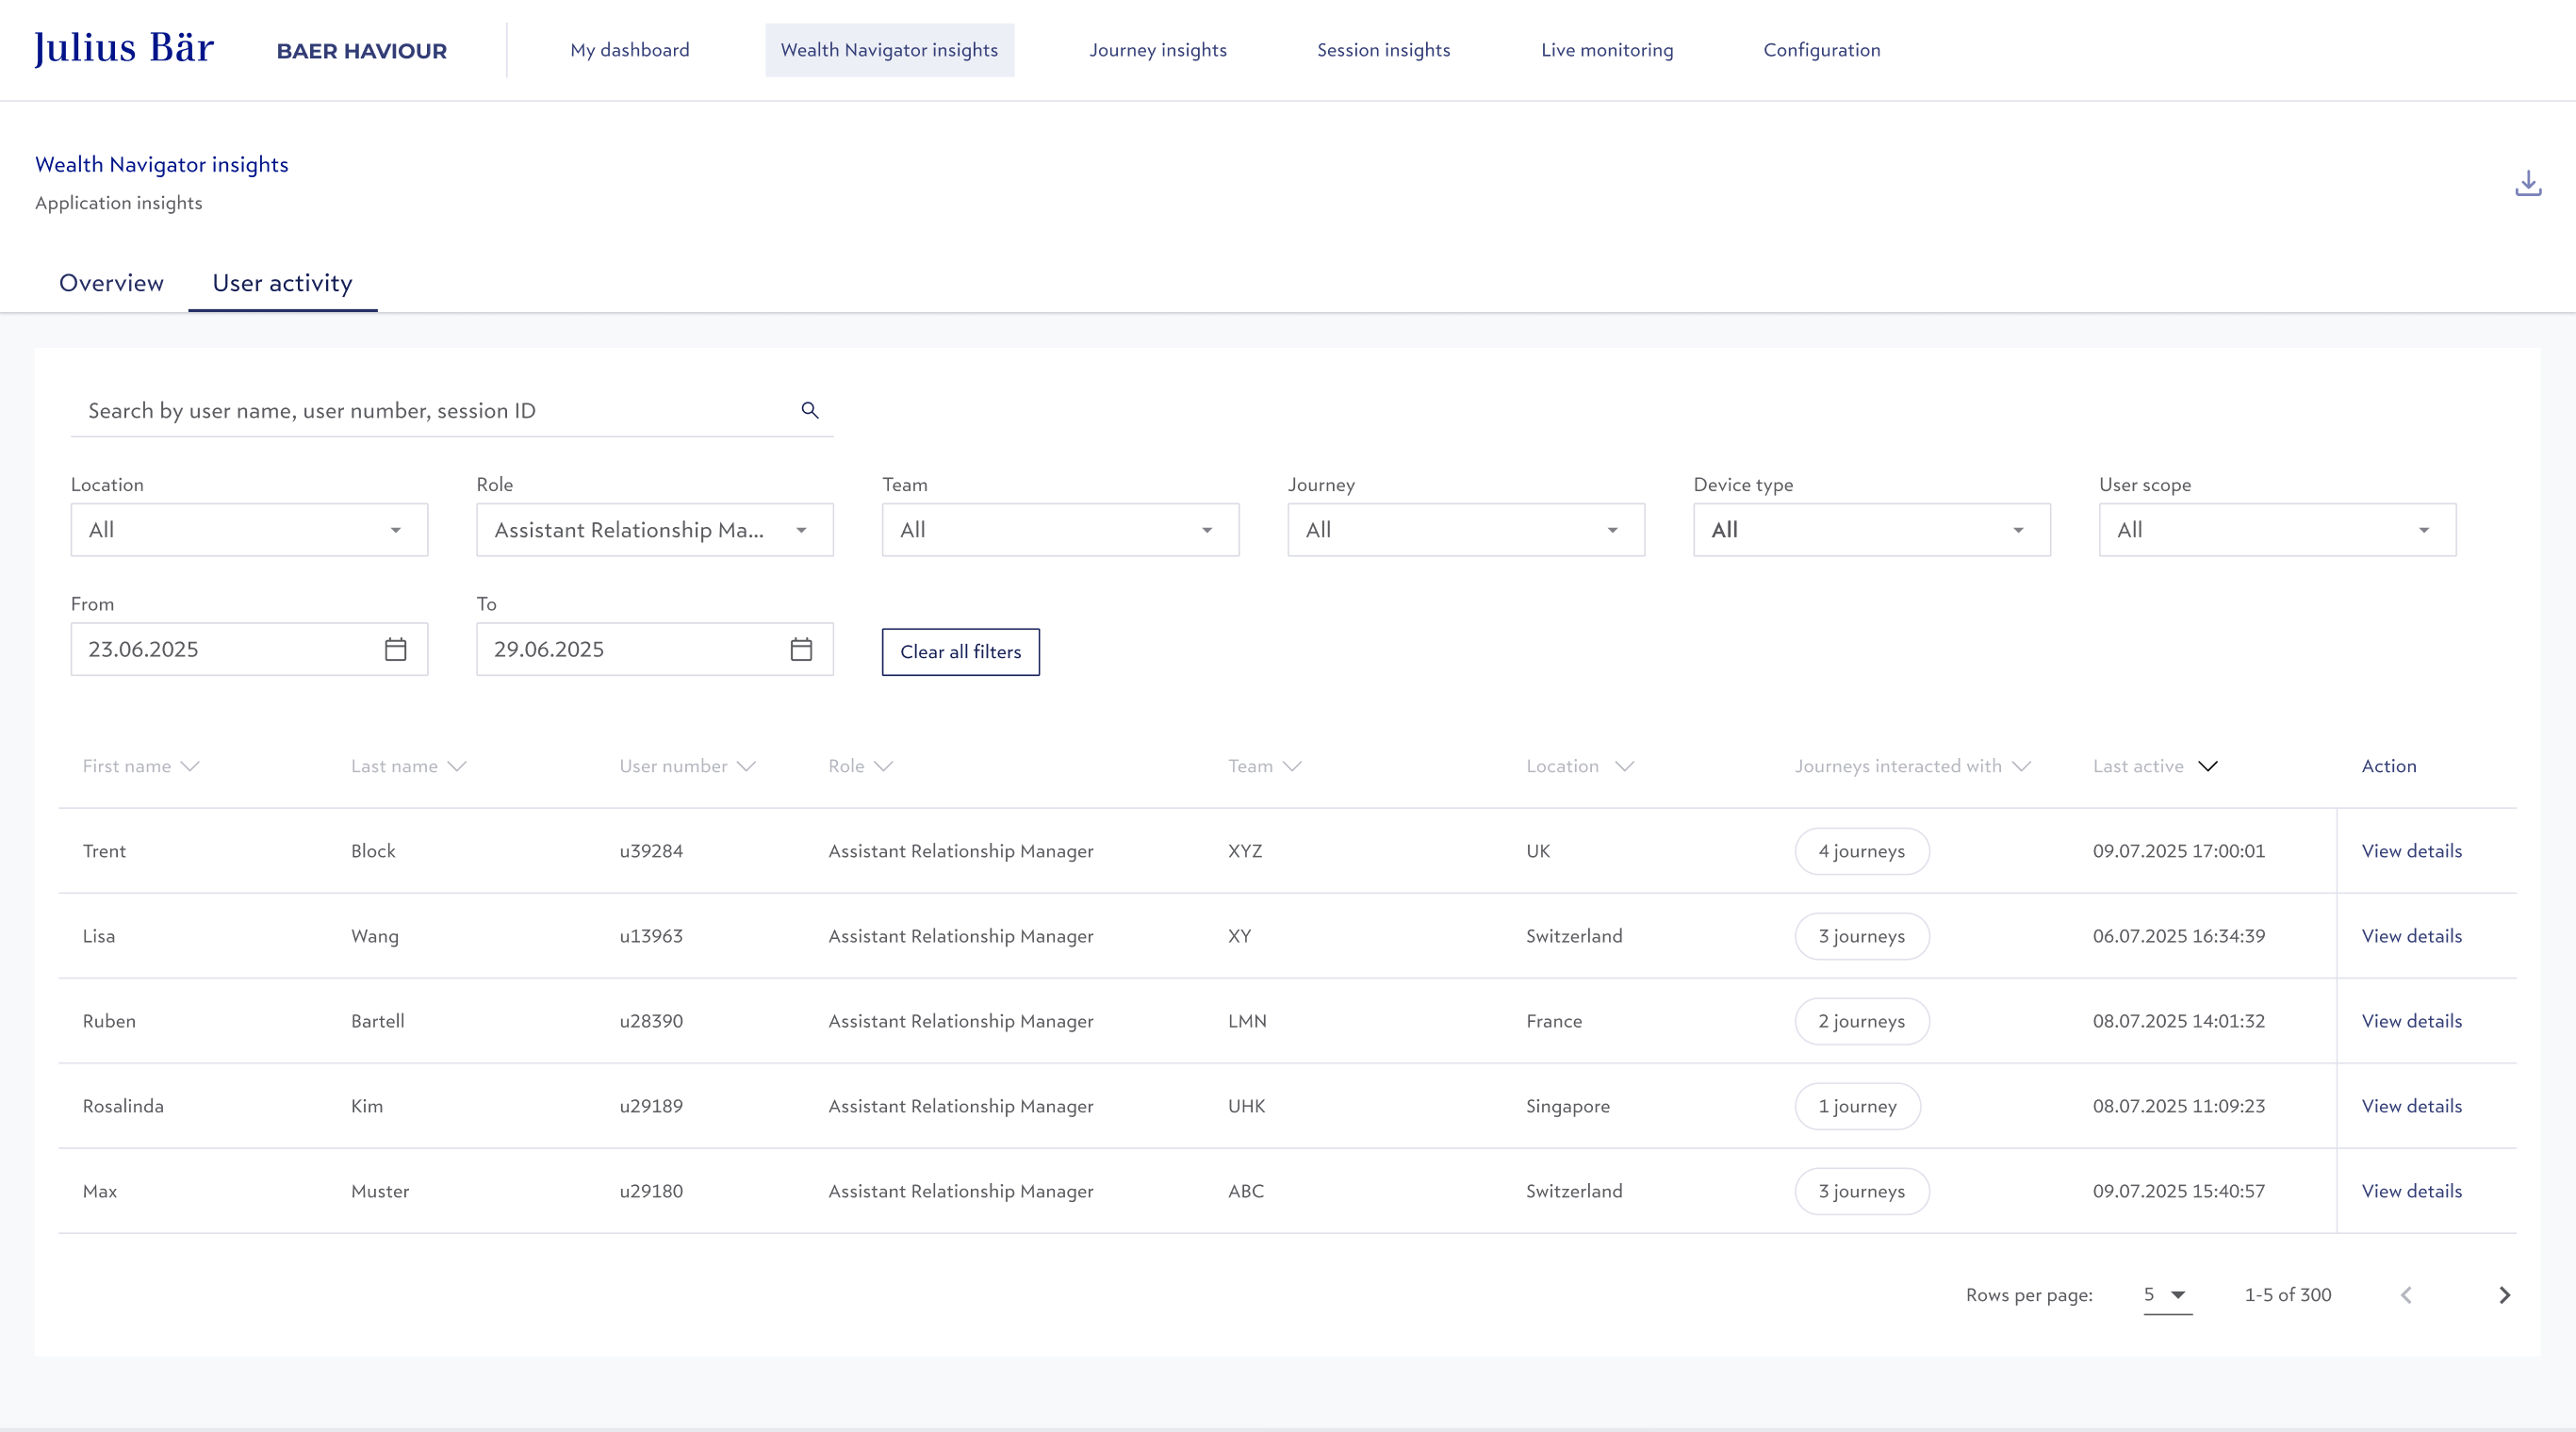Open the From date calendar icon
The width and height of the screenshot is (2576, 1432).
tap(396, 649)
